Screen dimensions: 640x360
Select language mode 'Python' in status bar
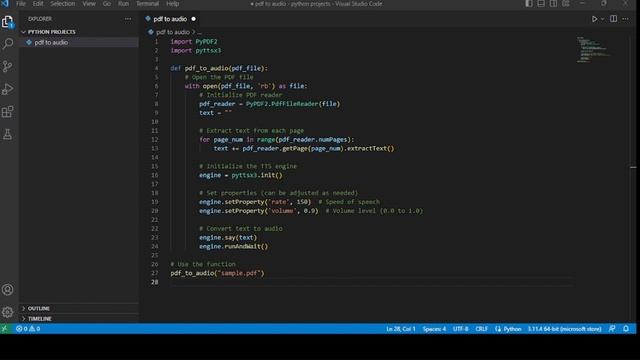512,329
